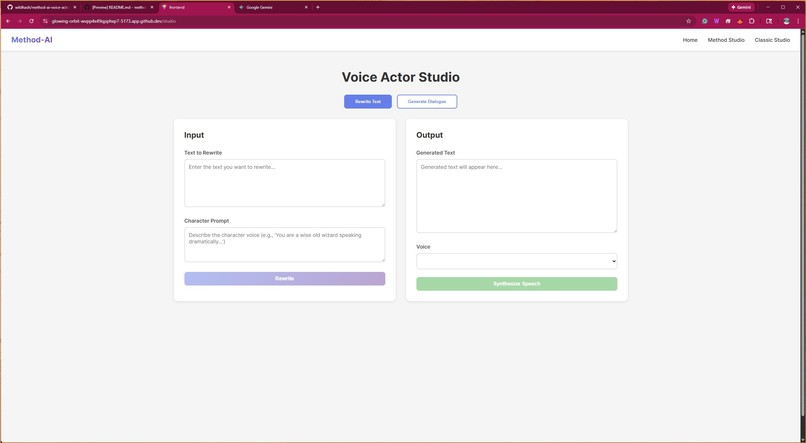Image resolution: width=806 pixels, height=443 pixels.
Task: Open the Chrome three-dot menu
Action: coord(798,21)
